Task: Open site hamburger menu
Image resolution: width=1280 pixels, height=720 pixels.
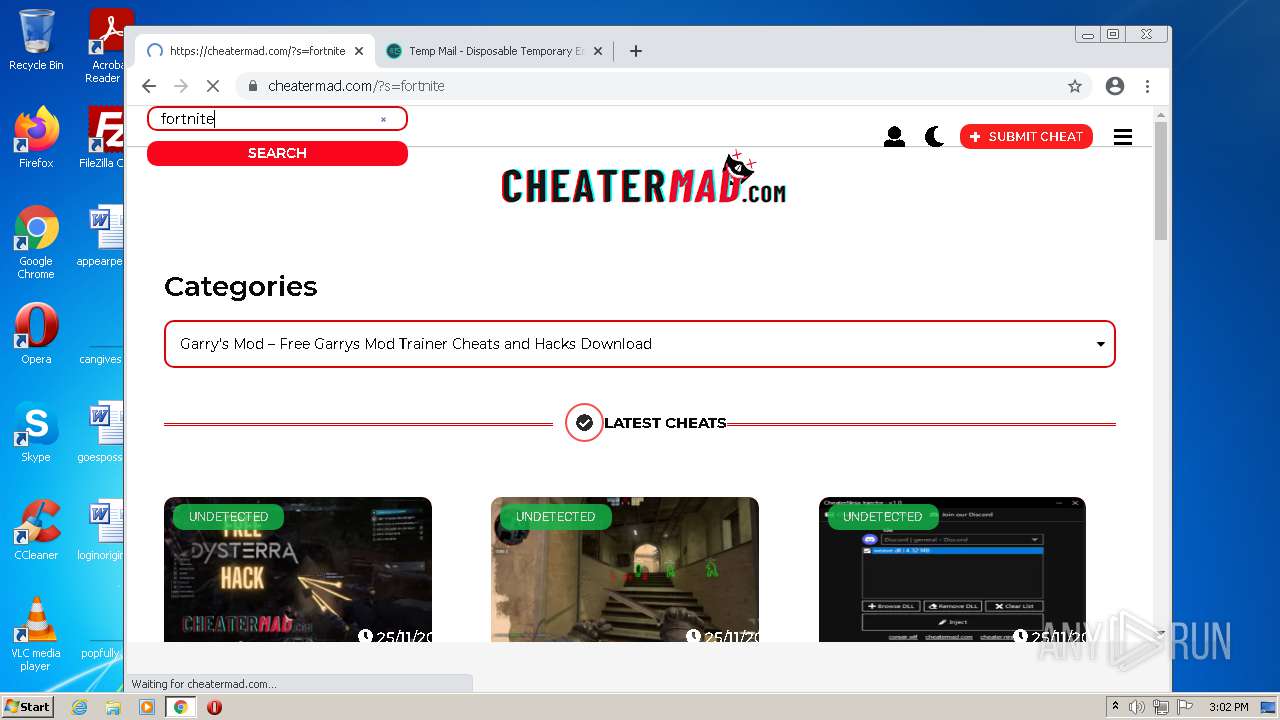Action: click(x=1123, y=137)
